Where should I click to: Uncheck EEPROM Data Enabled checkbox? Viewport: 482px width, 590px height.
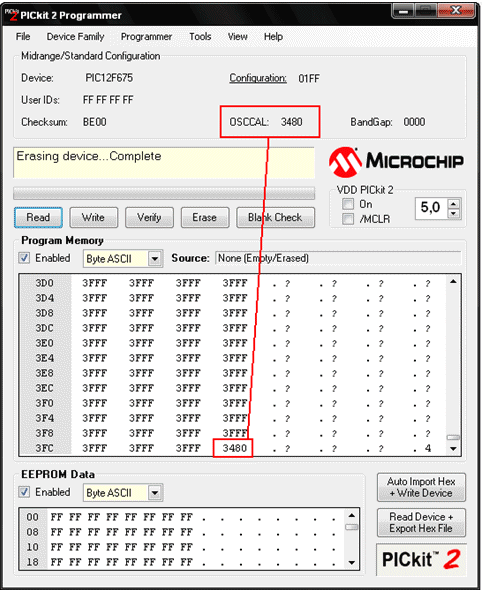[x=24, y=492]
